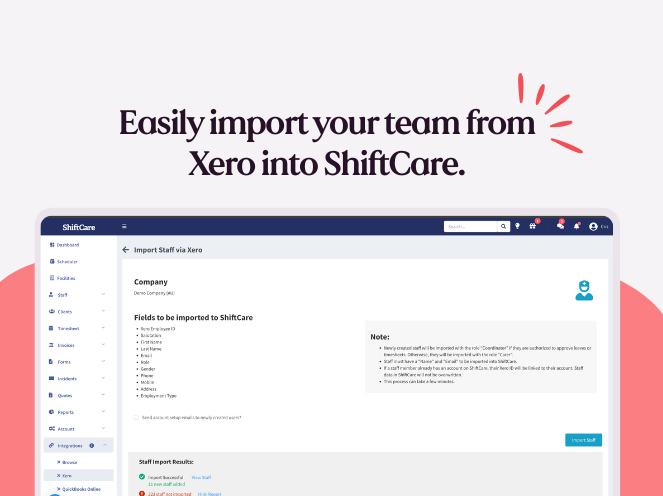Click the ShiftCare logo in the header
The width and height of the screenshot is (663, 496).
[79, 227]
